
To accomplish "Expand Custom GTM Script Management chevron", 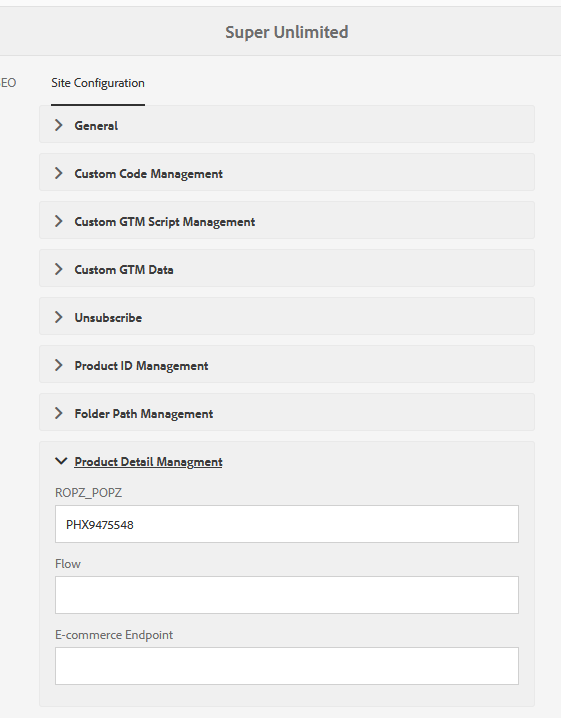I will [59, 221].
